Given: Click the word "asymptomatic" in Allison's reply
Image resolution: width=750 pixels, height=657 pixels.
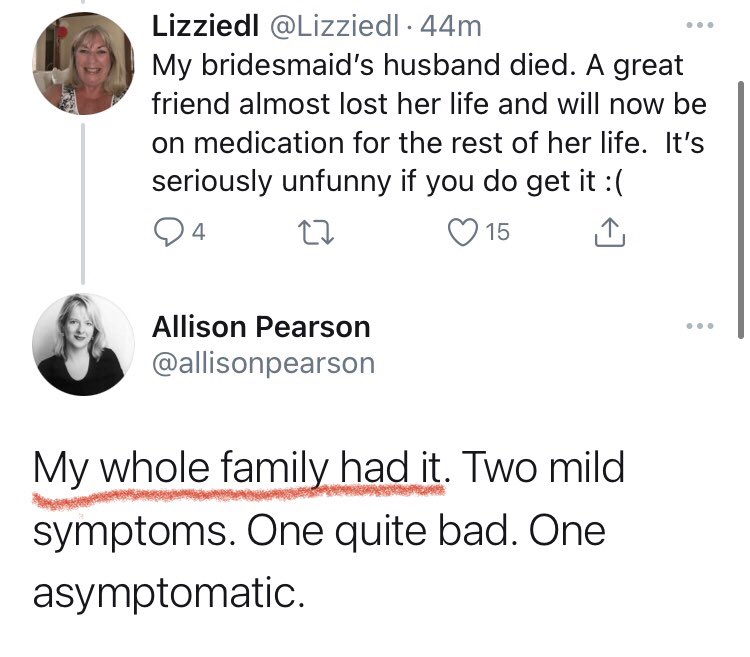Looking at the screenshot, I should click(x=165, y=594).
